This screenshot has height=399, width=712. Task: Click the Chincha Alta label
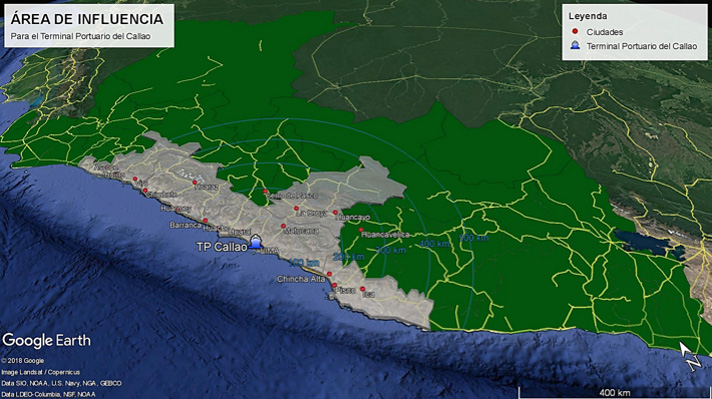tap(301, 279)
